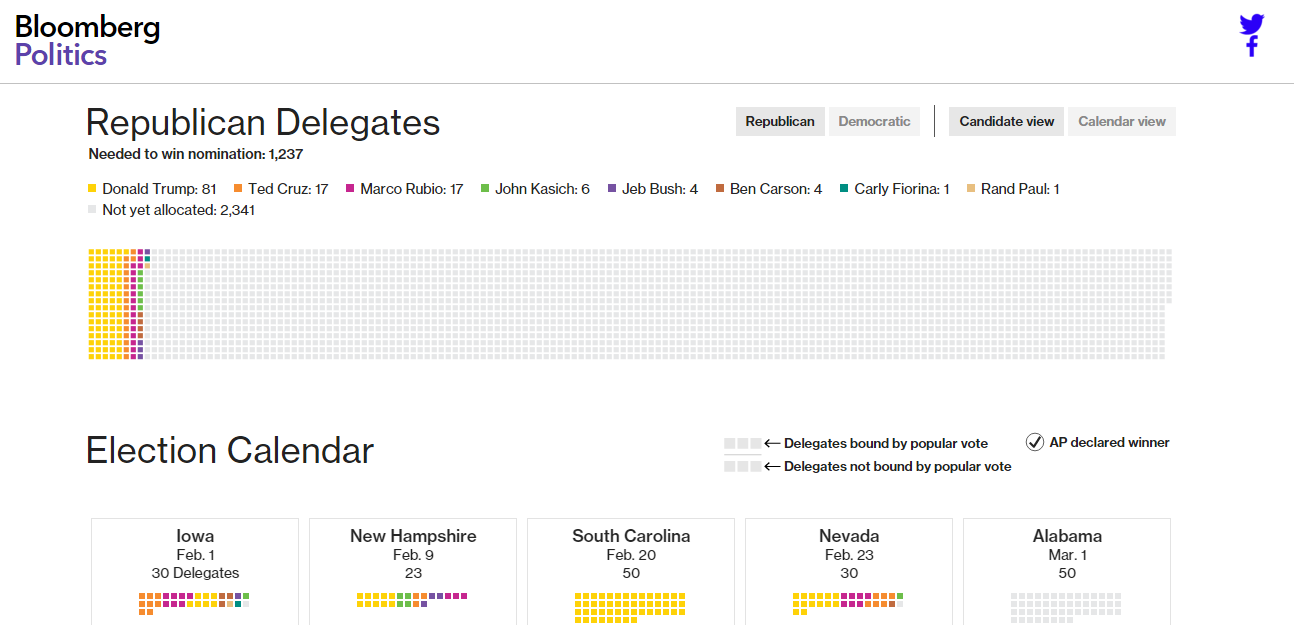Open the Iowa election card title
Viewport: 1294px width, 625px height.
(x=195, y=536)
